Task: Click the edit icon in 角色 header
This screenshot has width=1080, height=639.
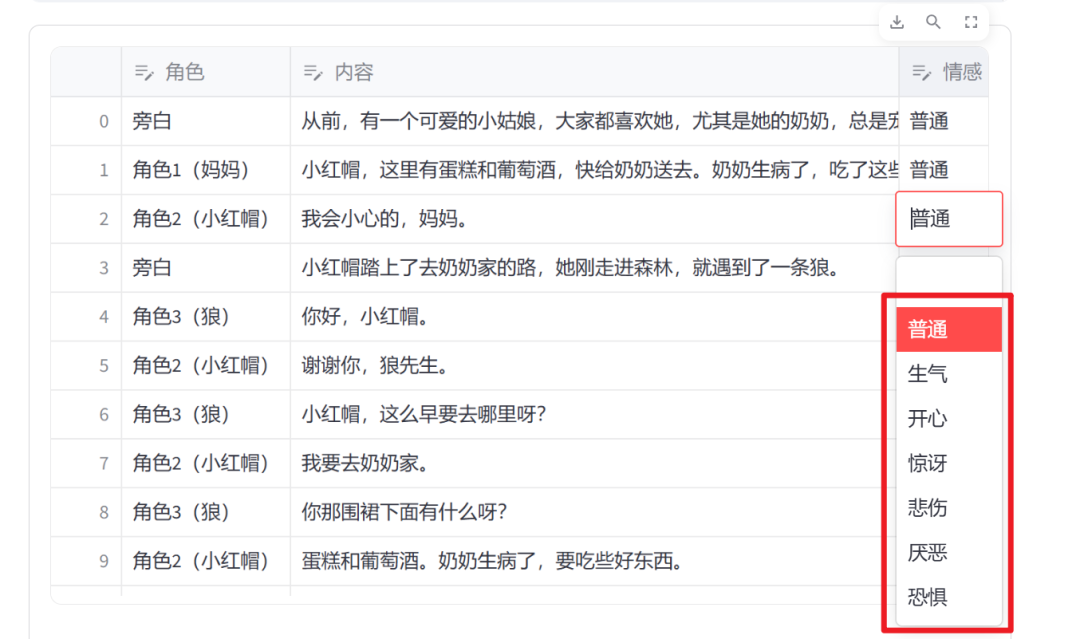Action: pyautogui.click(x=144, y=72)
